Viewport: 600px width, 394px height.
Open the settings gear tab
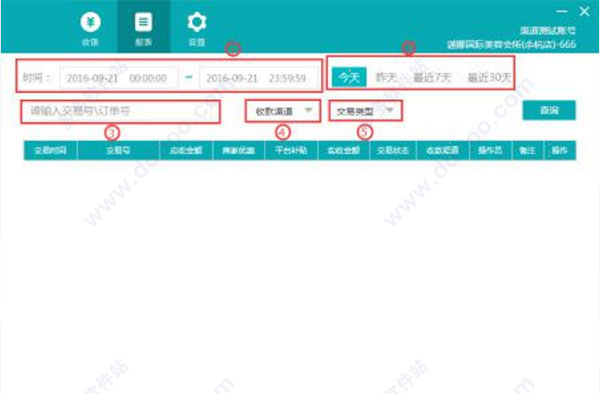(x=197, y=28)
